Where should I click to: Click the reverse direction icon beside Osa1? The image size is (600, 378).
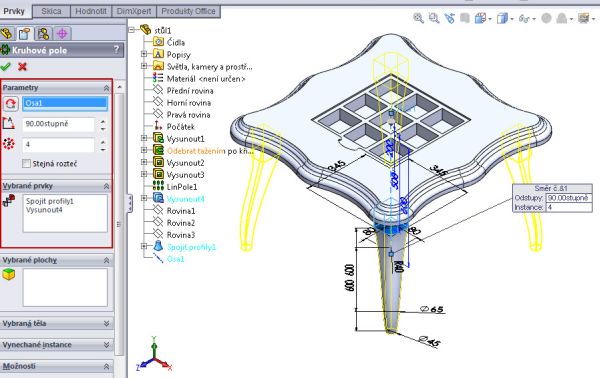click(11, 104)
